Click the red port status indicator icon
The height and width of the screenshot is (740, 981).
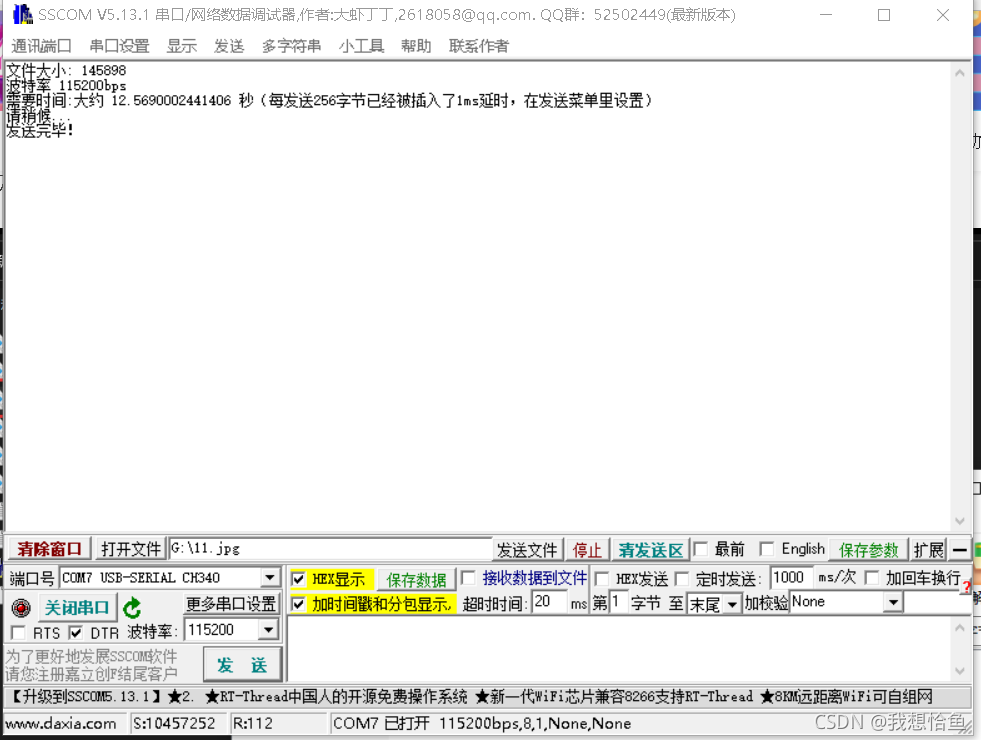21,608
